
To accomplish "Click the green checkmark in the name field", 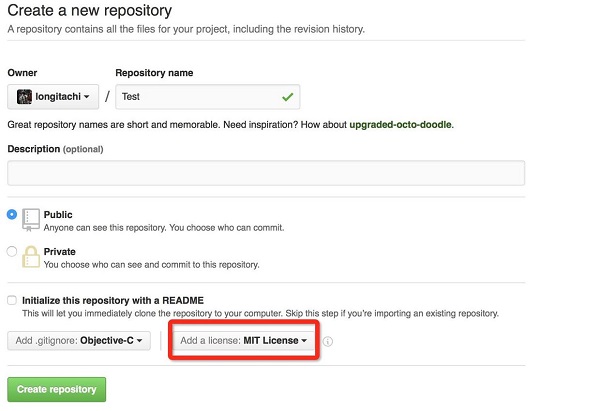I will click(x=288, y=97).
